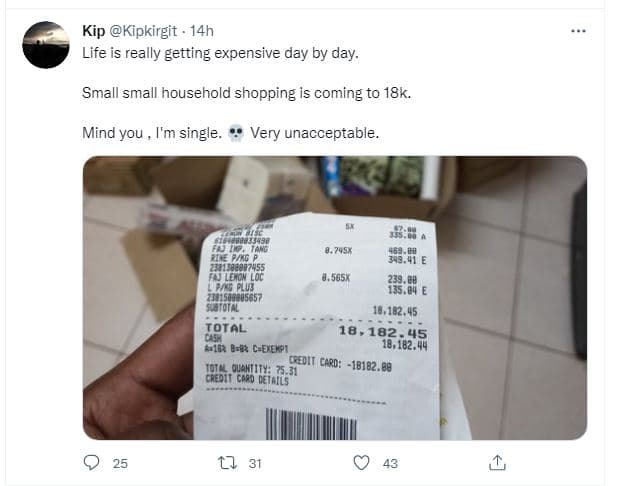Click the retweet count 31
The image size is (618, 486).
(x=255, y=463)
